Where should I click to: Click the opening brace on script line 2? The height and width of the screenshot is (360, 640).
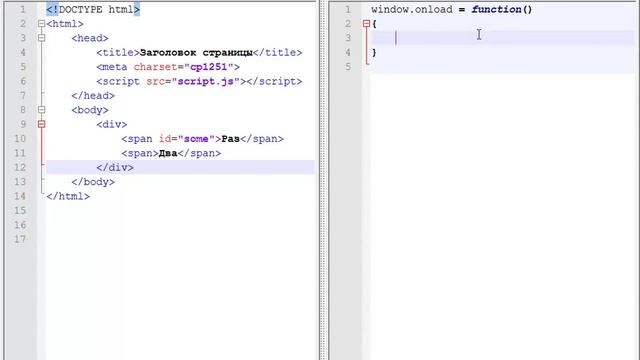point(374,24)
